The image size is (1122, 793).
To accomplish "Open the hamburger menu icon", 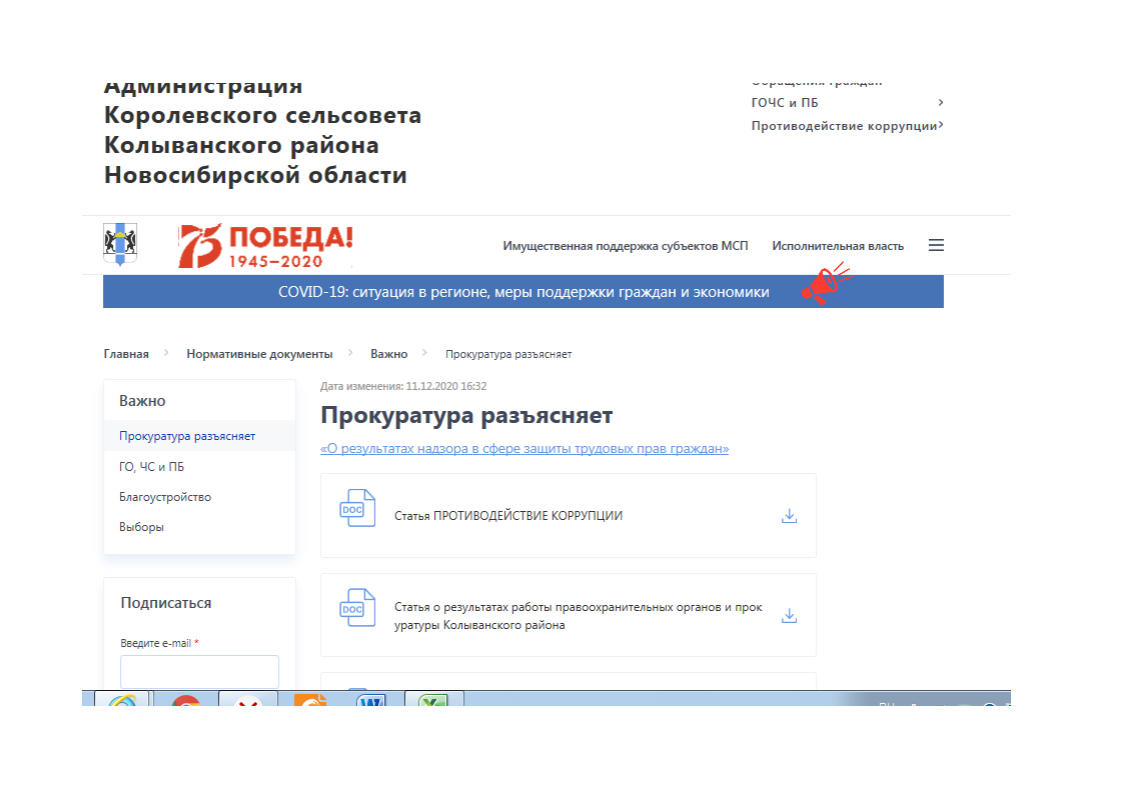I will point(936,245).
